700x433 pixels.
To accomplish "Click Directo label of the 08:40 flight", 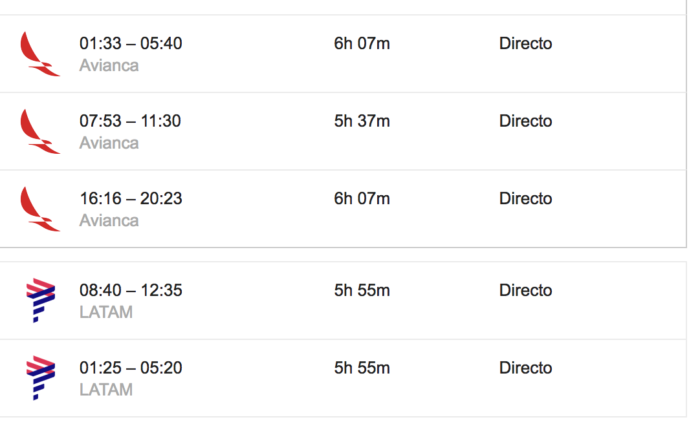I will point(525,290).
